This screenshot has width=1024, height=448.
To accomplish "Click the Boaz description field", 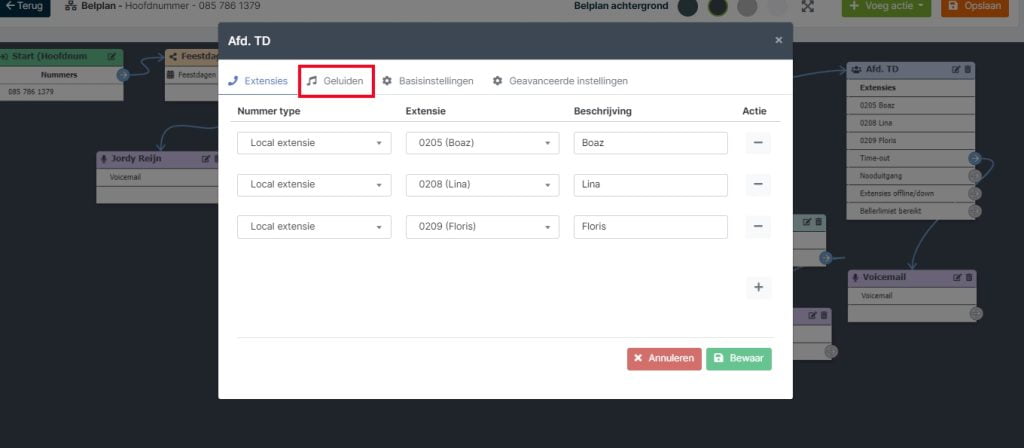I will pyautogui.click(x=650, y=143).
